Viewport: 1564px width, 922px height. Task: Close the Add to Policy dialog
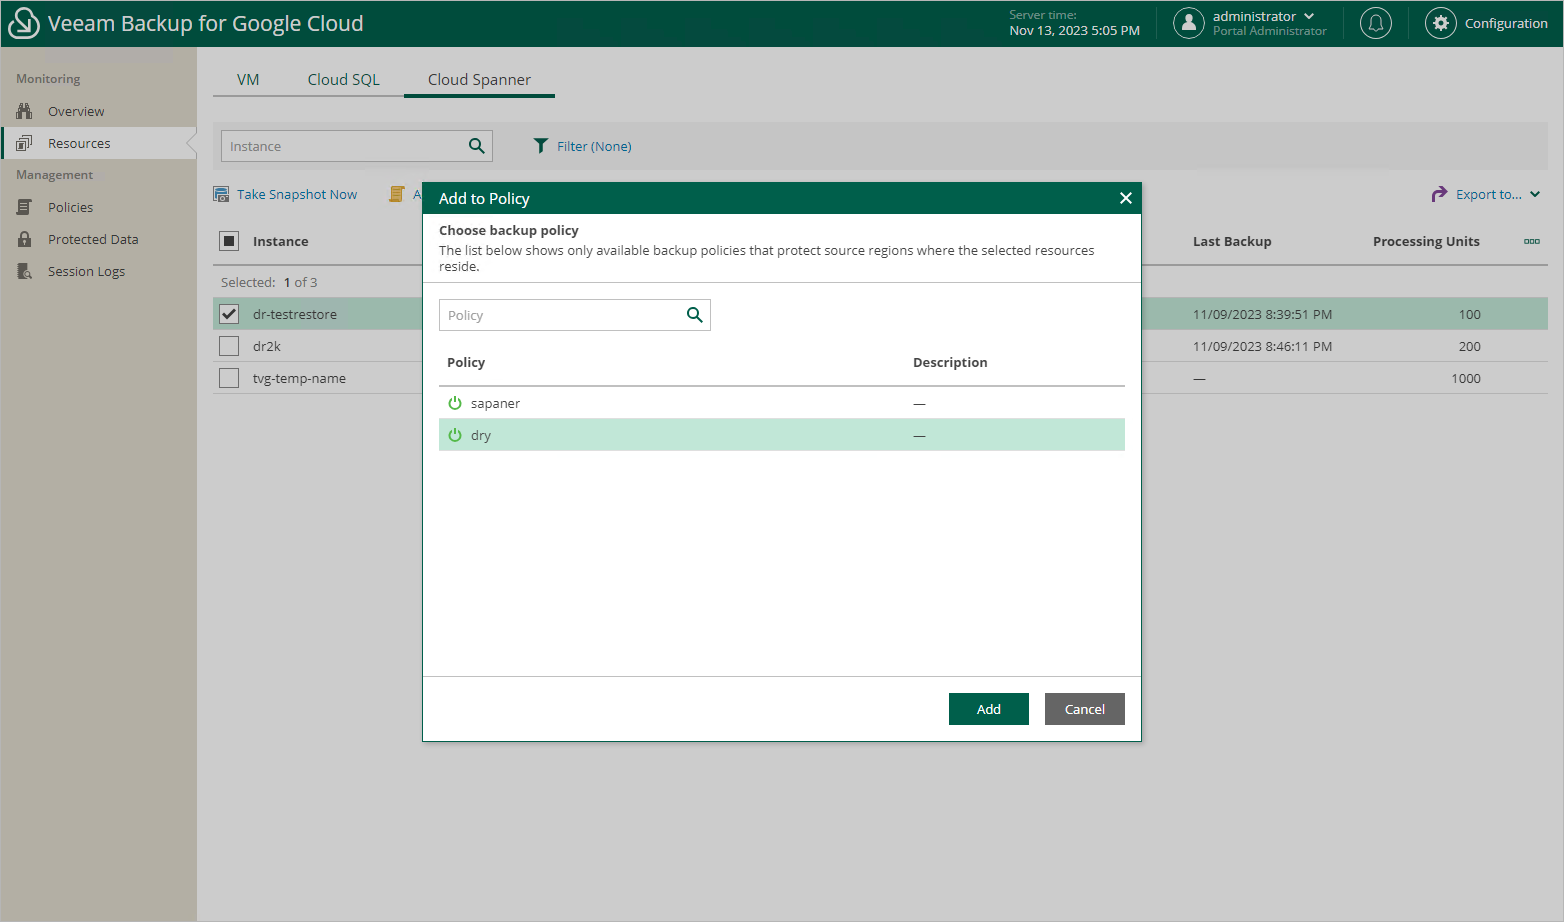[x=1126, y=198]
